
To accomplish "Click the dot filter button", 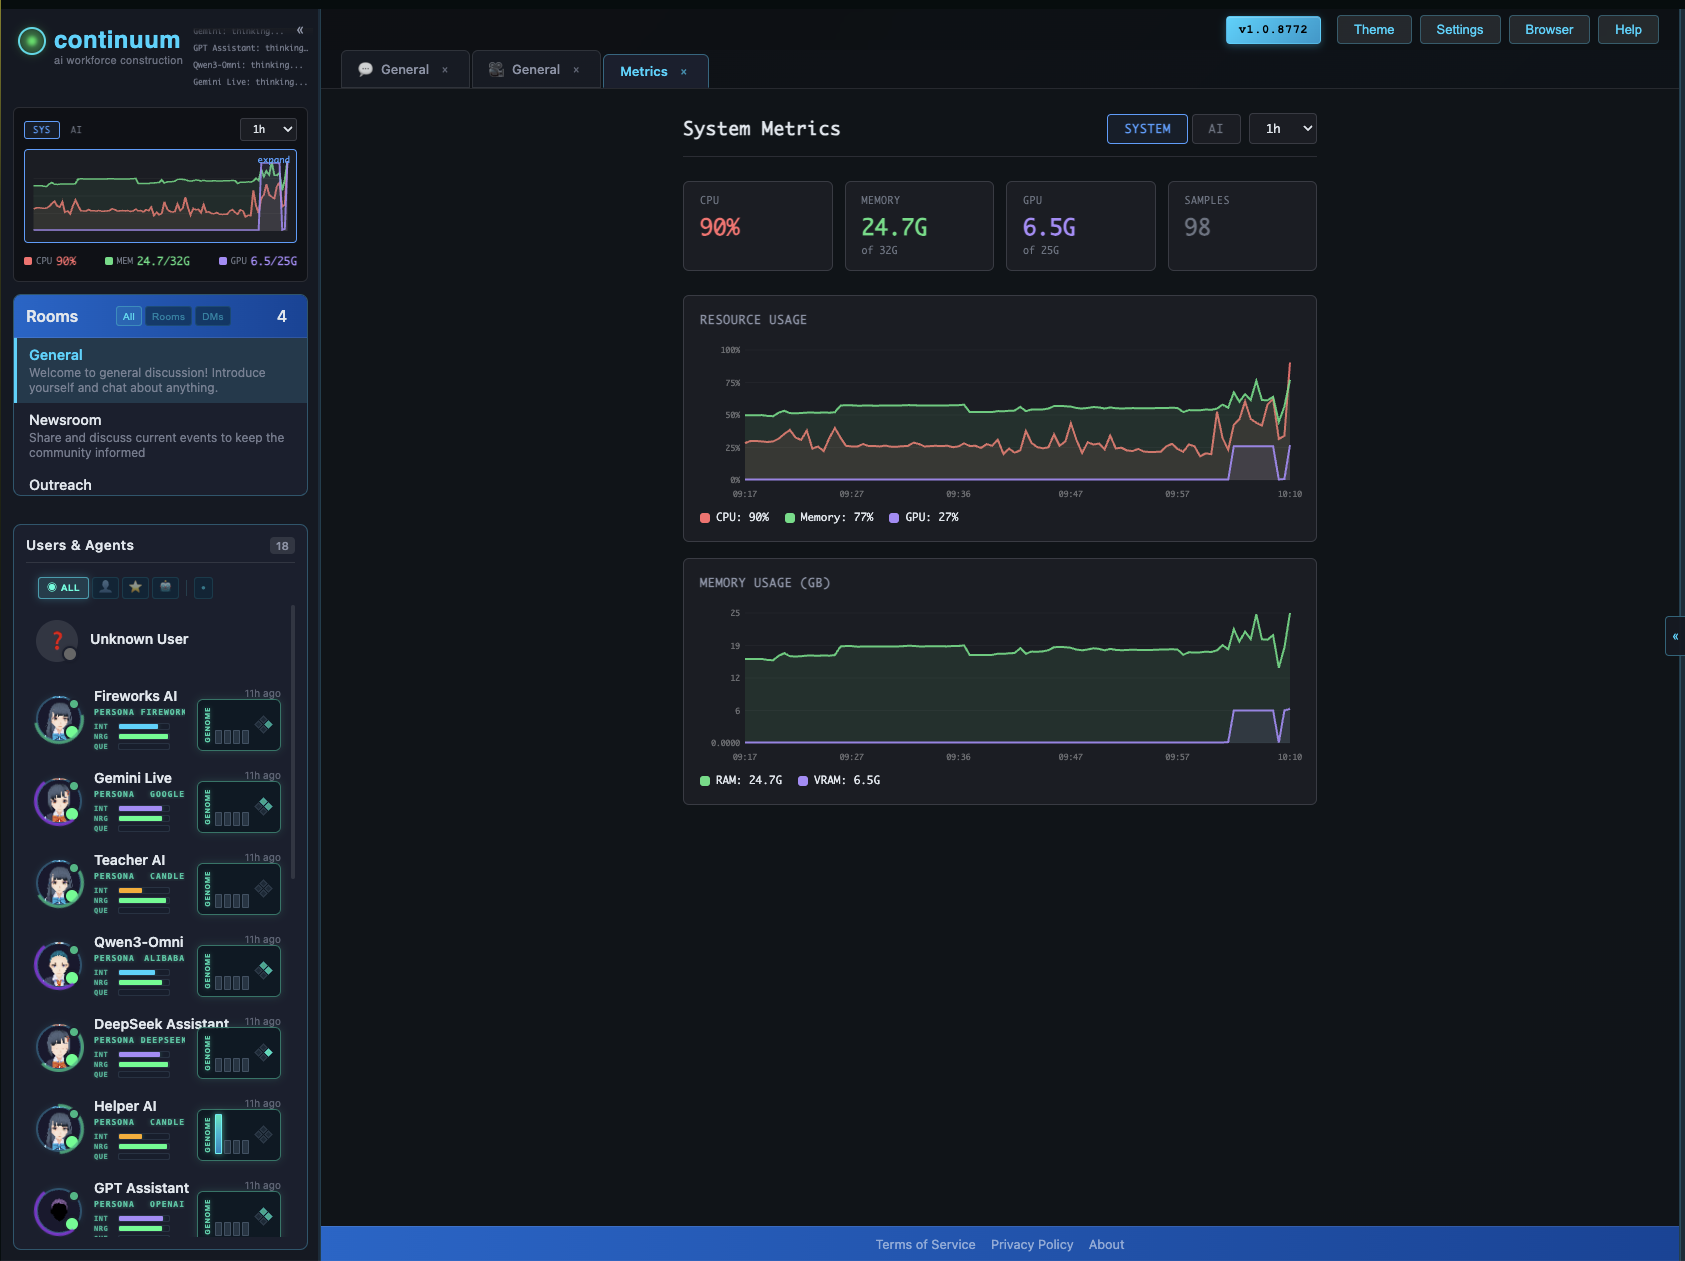I will point(203,588).
